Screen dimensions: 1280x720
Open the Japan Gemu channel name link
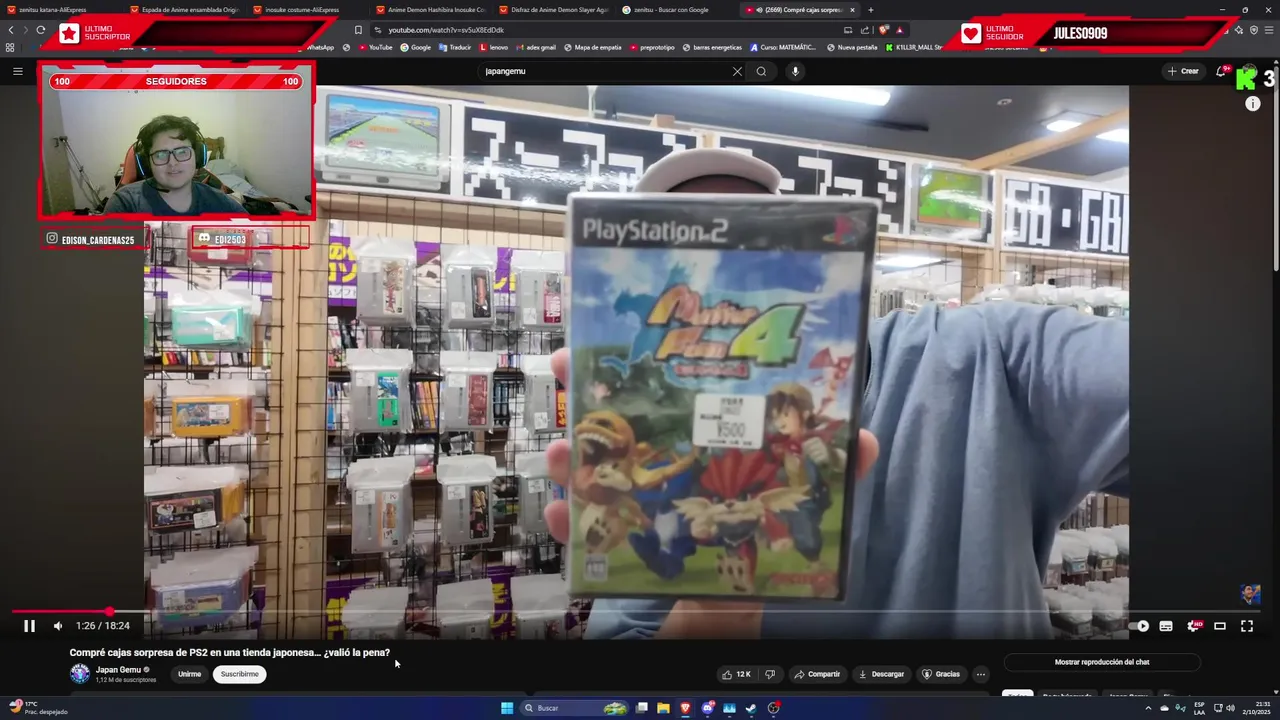click(118, 670)
